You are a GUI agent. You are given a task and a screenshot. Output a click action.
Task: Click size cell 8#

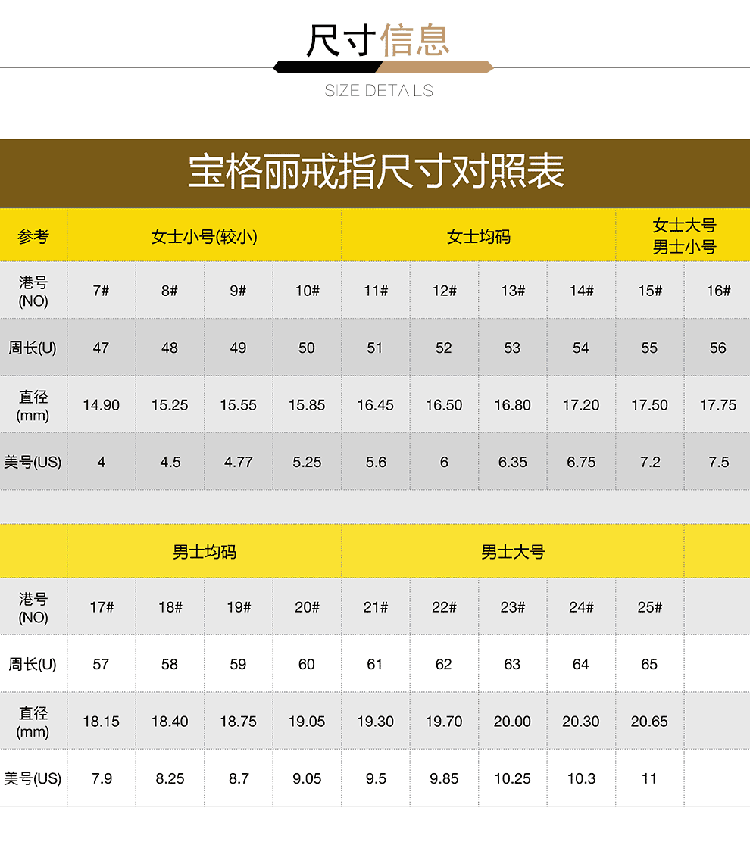pos(169,291)
